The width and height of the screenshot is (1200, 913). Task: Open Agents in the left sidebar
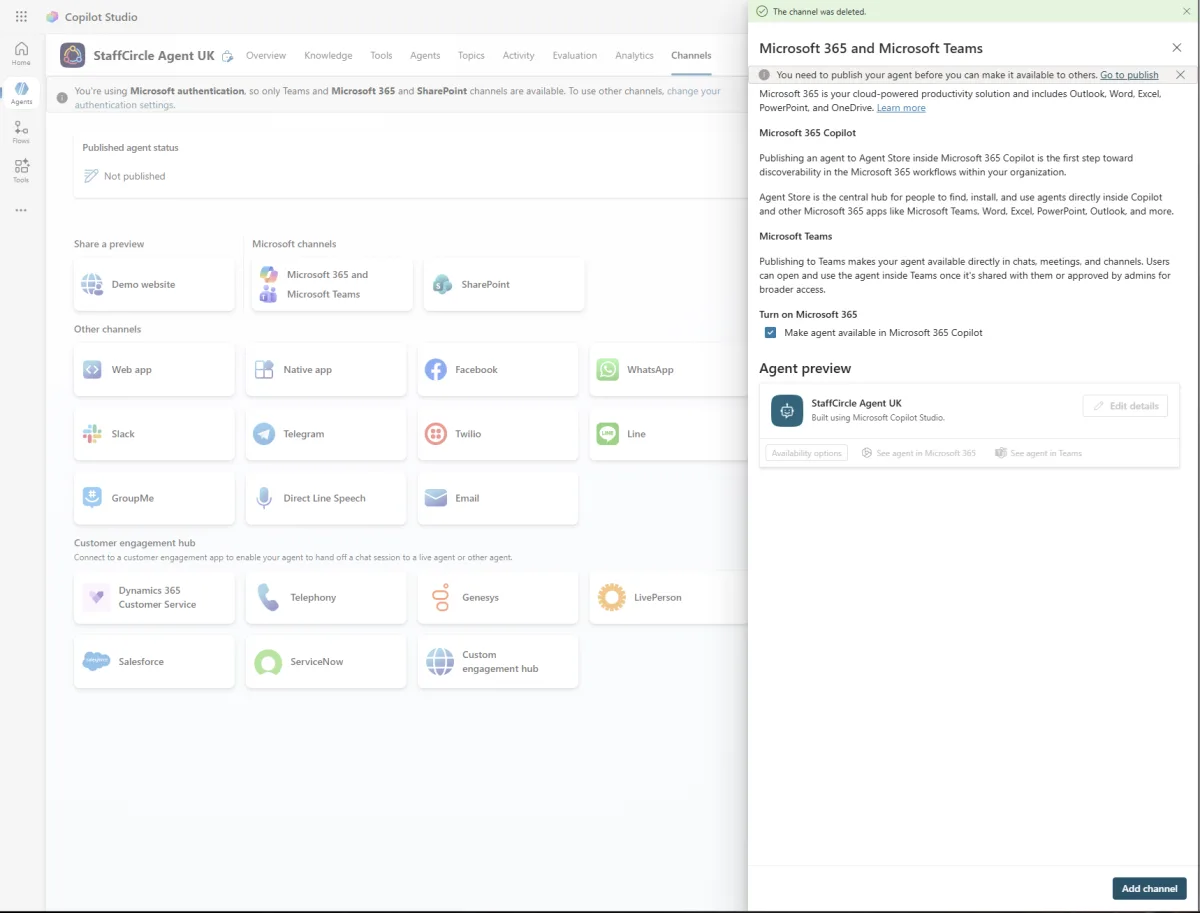tap(21, 94)
